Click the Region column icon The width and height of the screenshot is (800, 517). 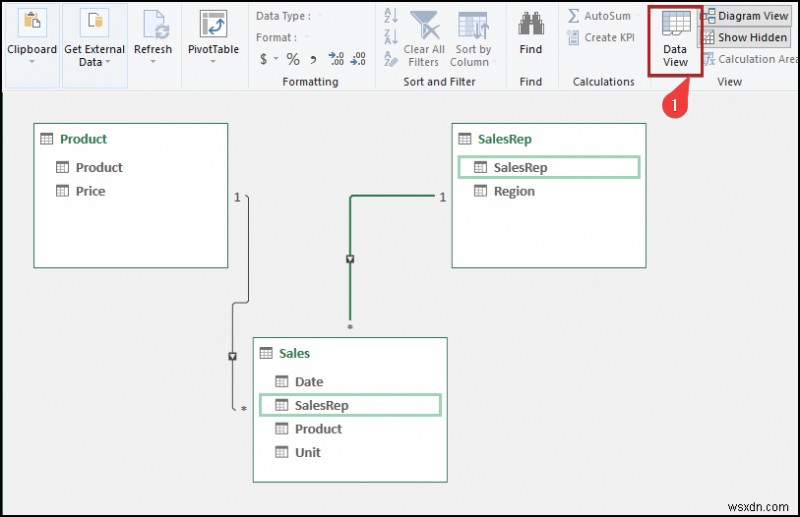tap(481, 191)
